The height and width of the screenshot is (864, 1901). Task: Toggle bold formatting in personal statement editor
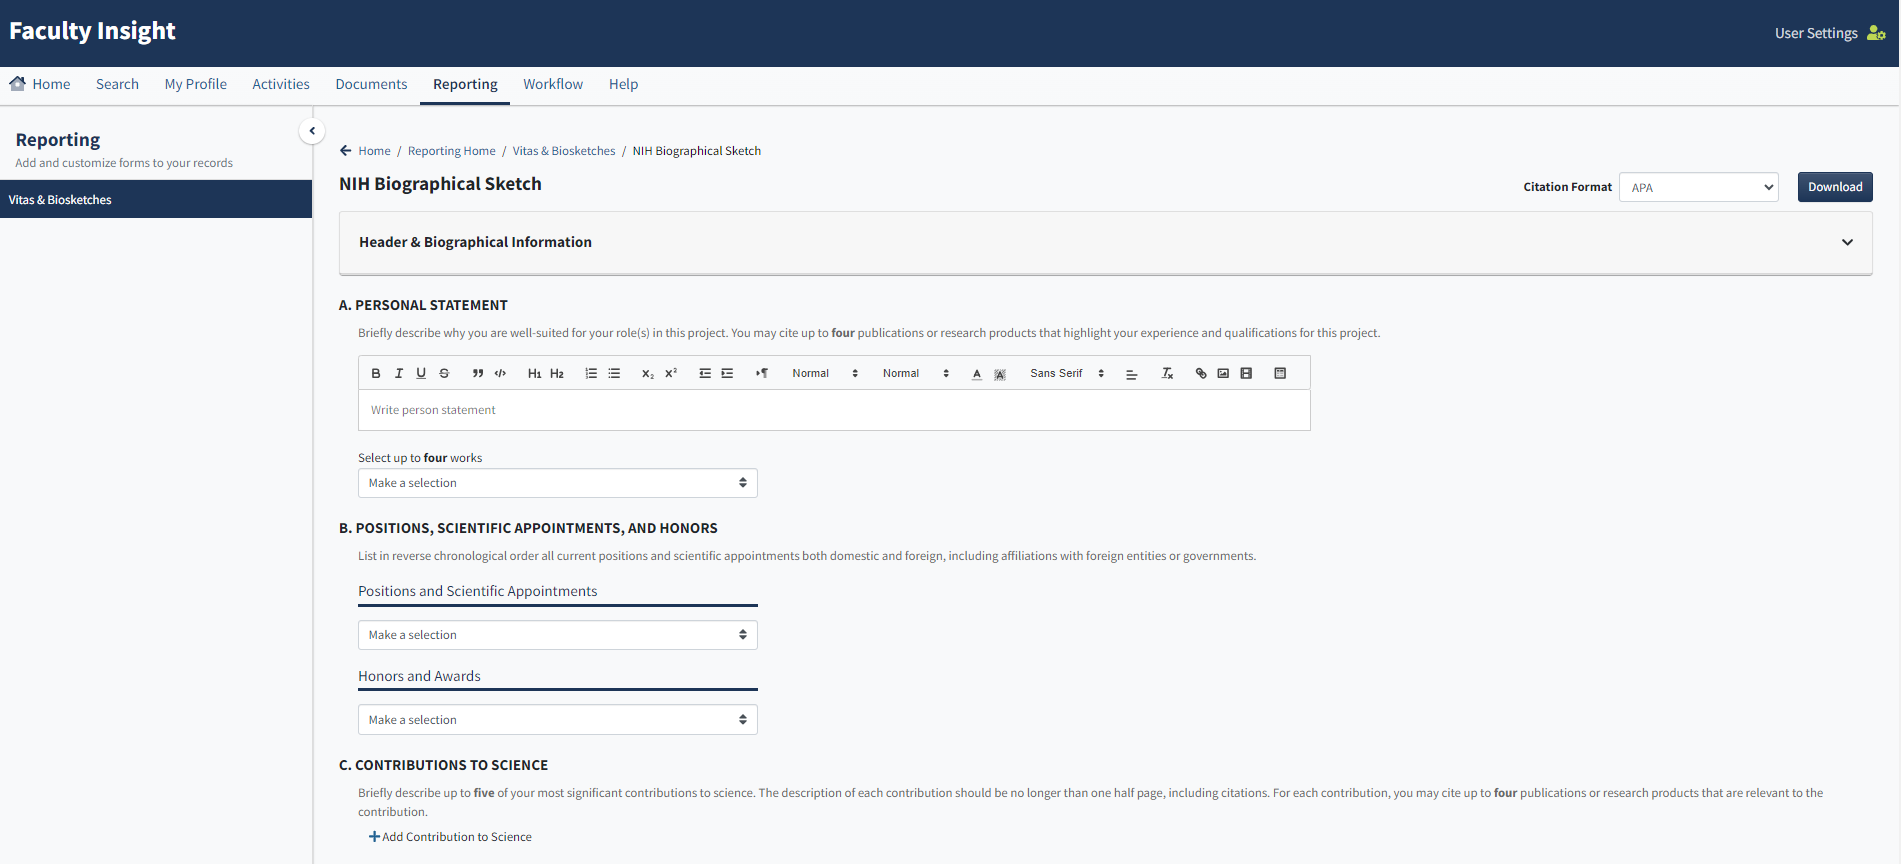click(x=376, y=373)
